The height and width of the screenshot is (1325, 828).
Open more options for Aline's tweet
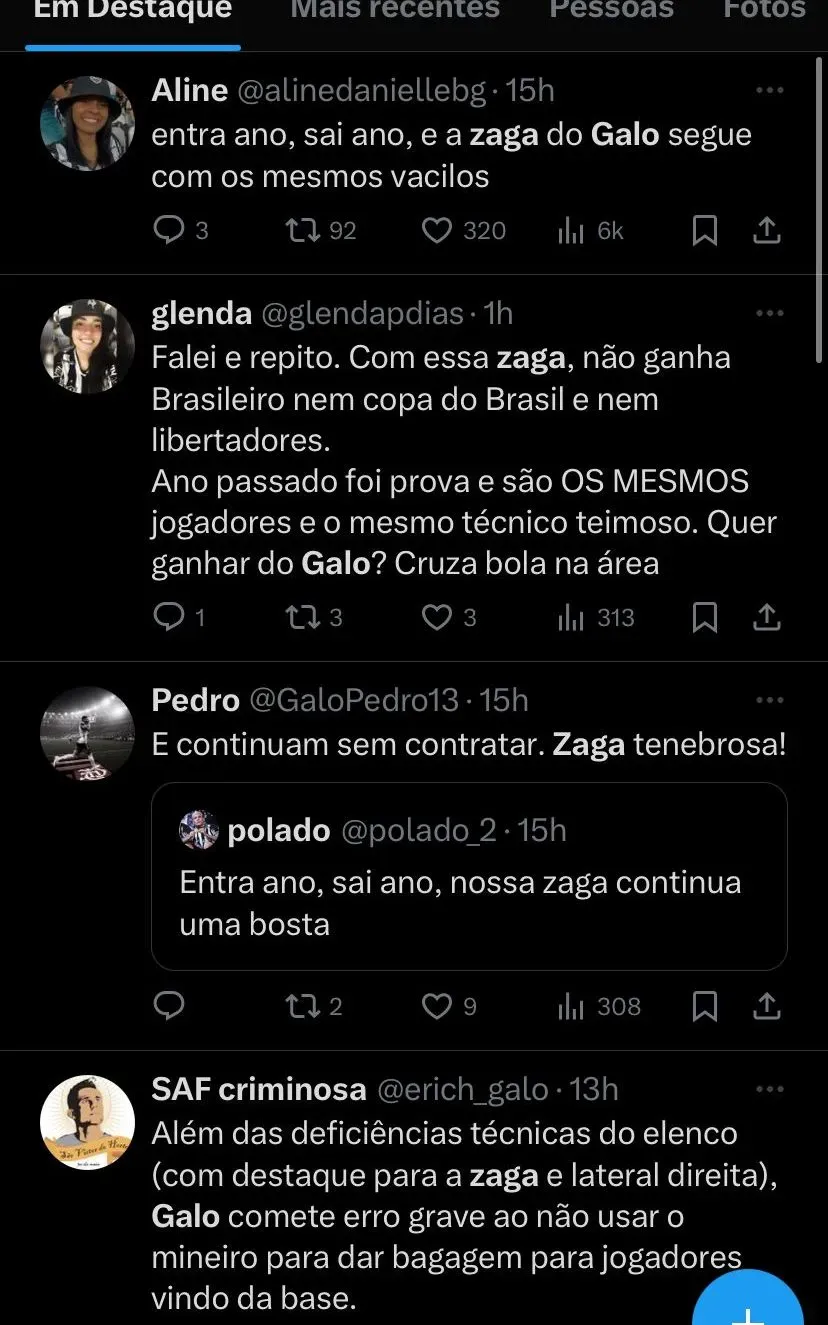769,90
